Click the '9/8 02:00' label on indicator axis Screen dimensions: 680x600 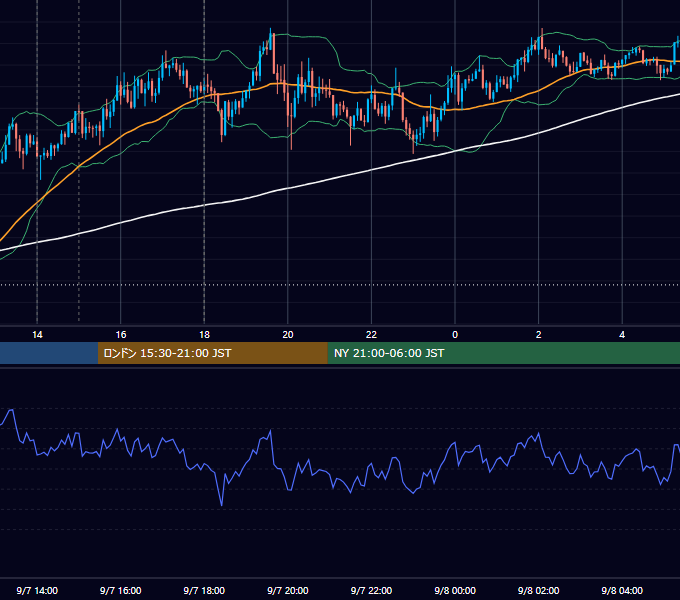tap(539, 590)
